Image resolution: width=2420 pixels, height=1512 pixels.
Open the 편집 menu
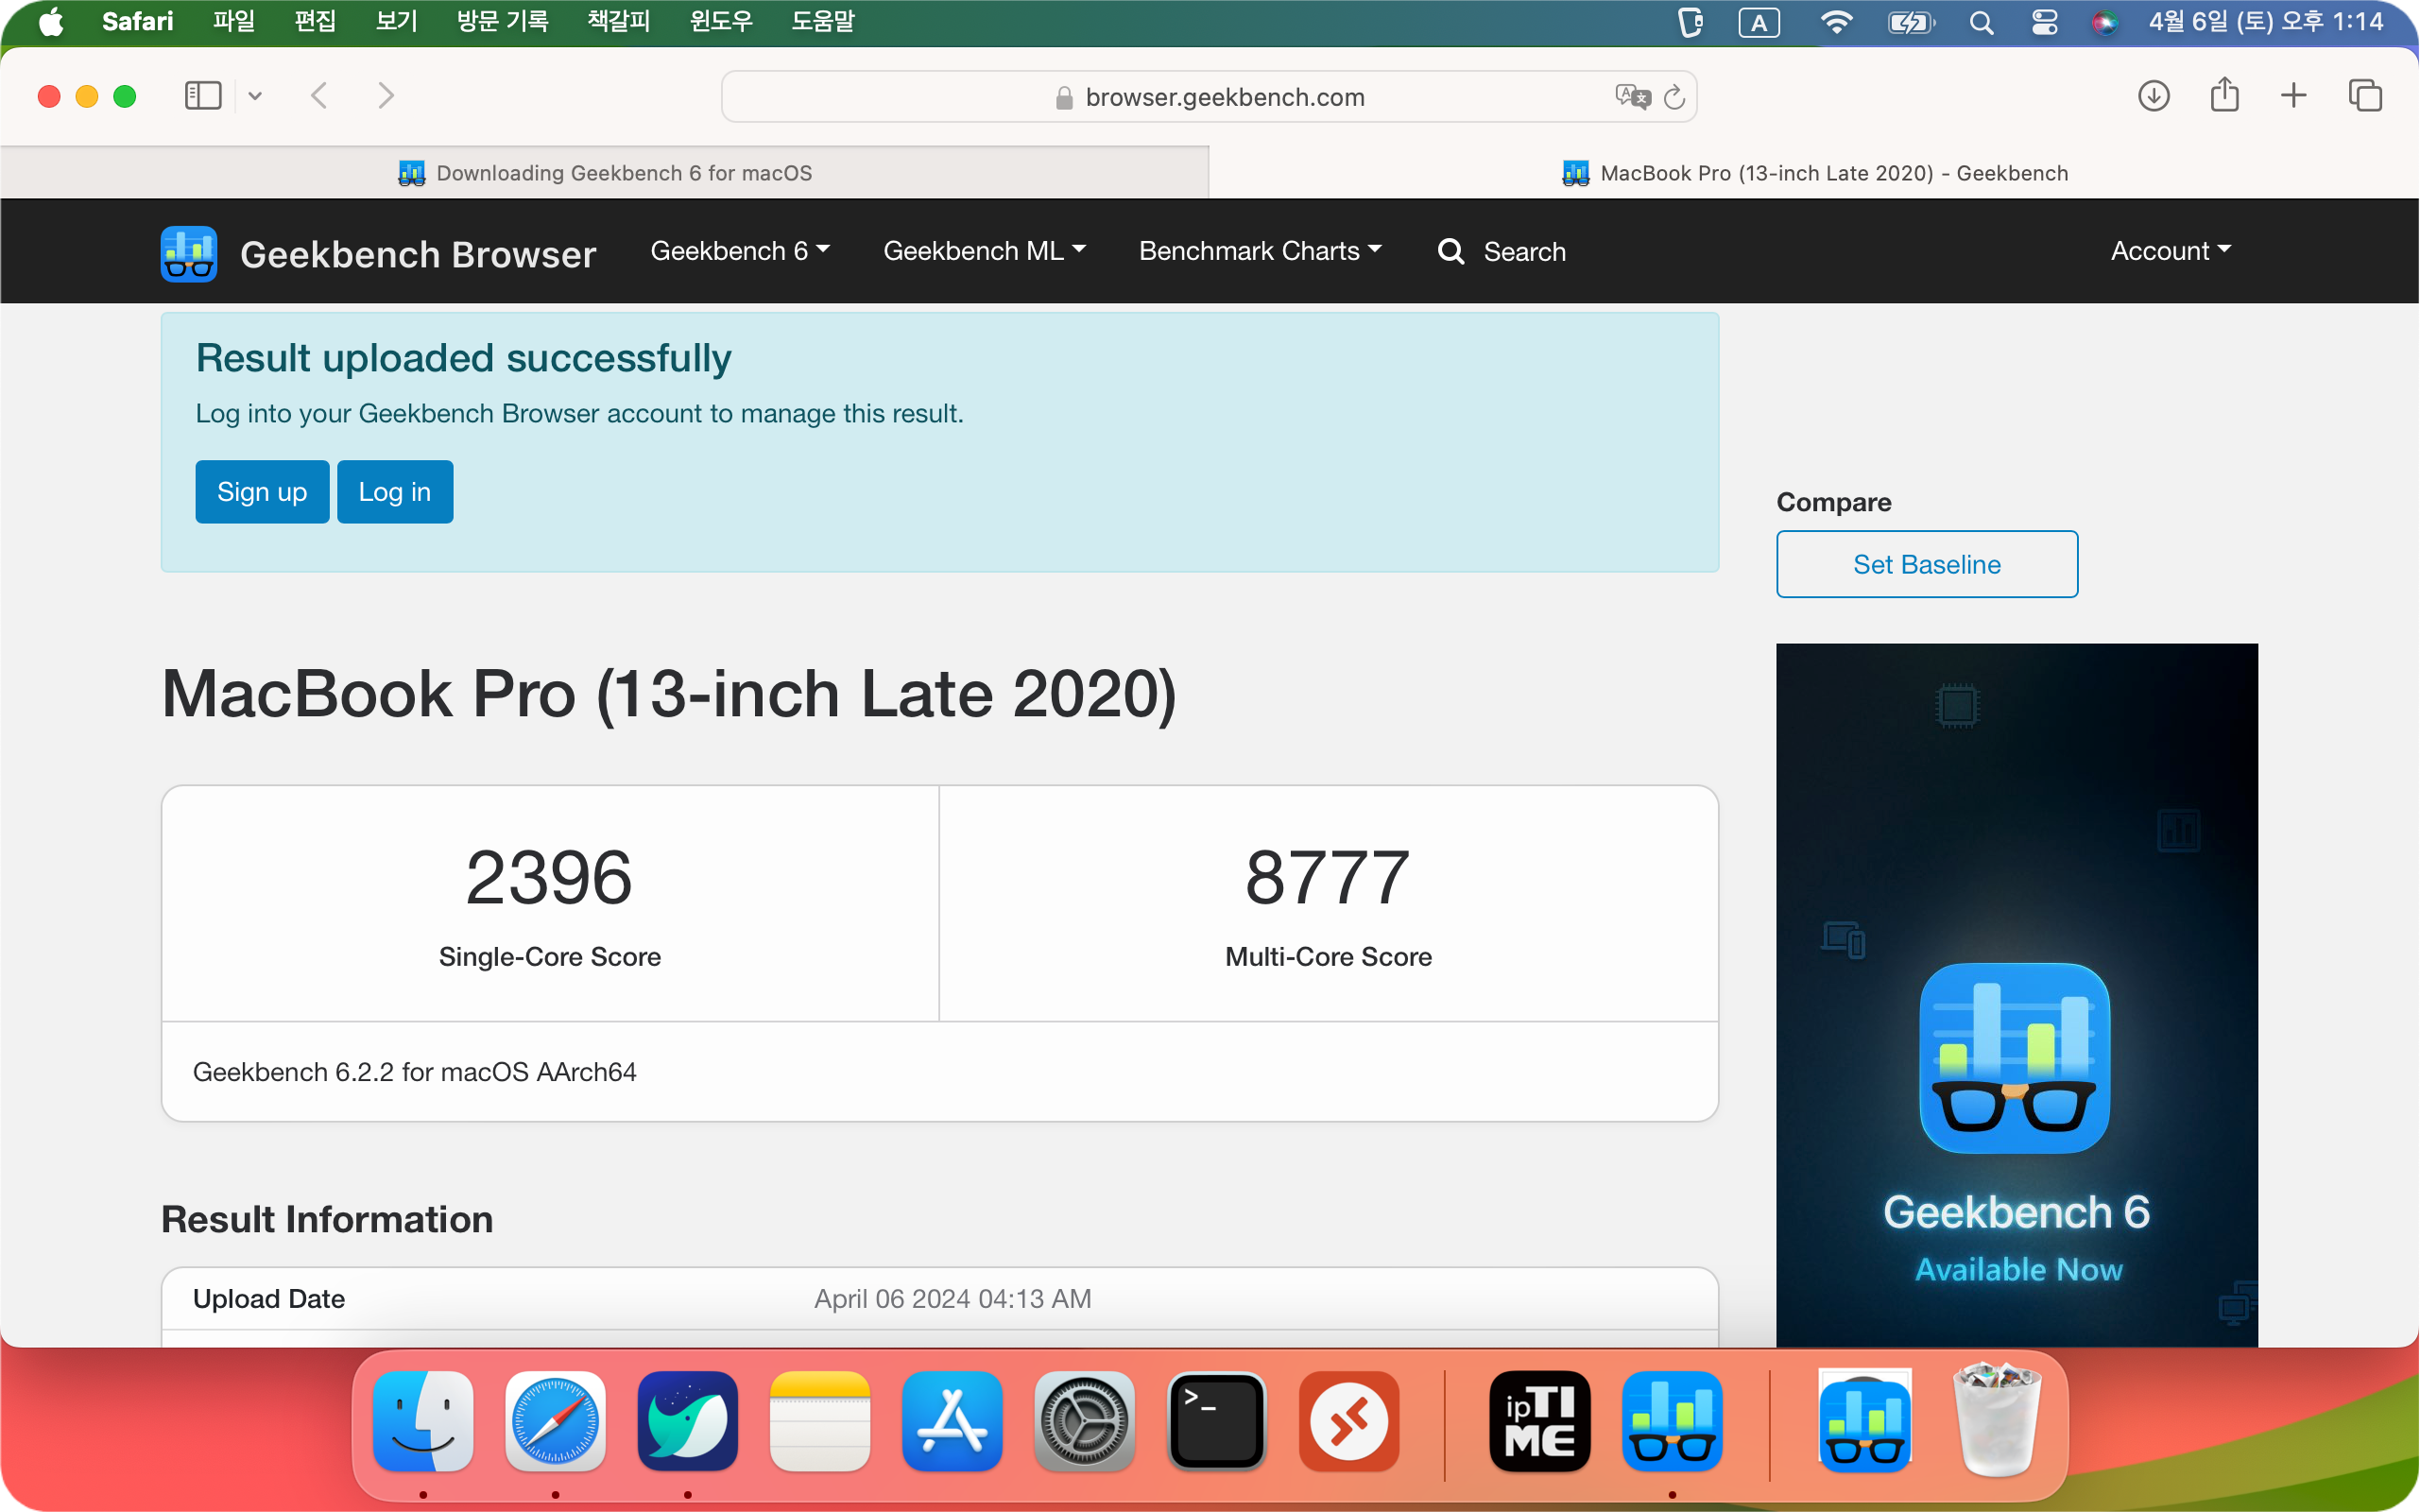pyautogui.click(x=315, y=22)
